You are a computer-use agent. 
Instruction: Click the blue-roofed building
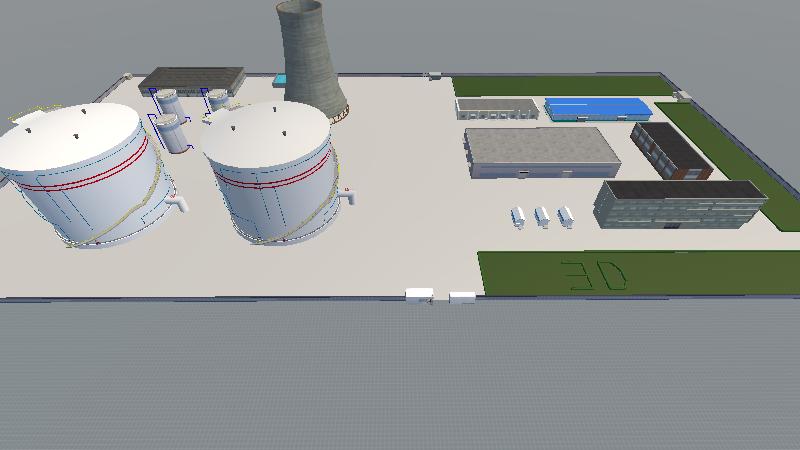pos(597,108)
